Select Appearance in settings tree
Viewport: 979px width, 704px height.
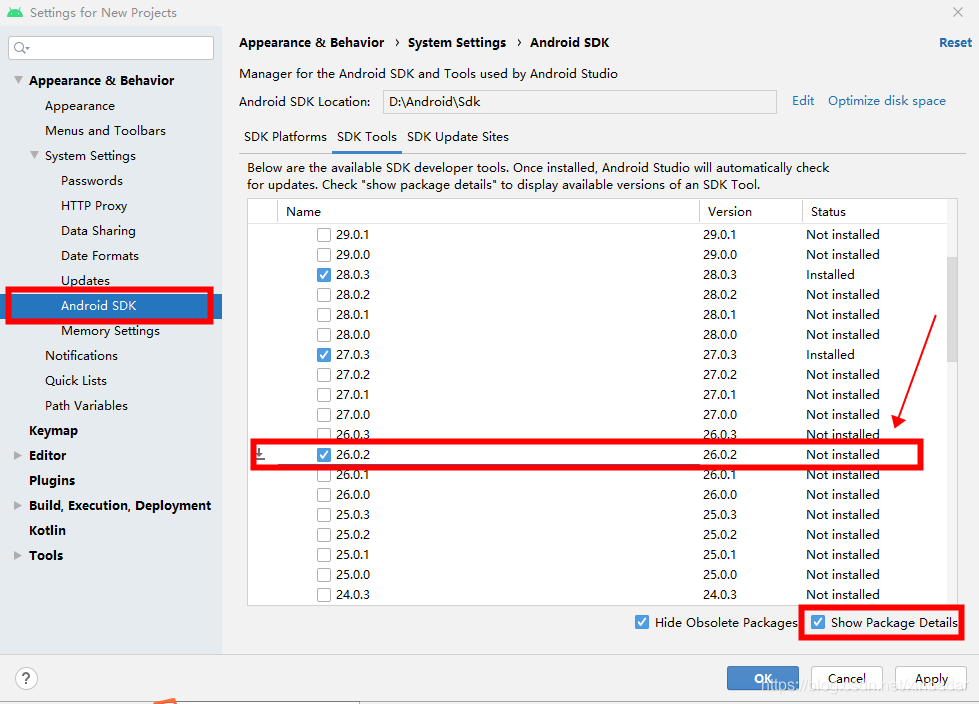79,106
